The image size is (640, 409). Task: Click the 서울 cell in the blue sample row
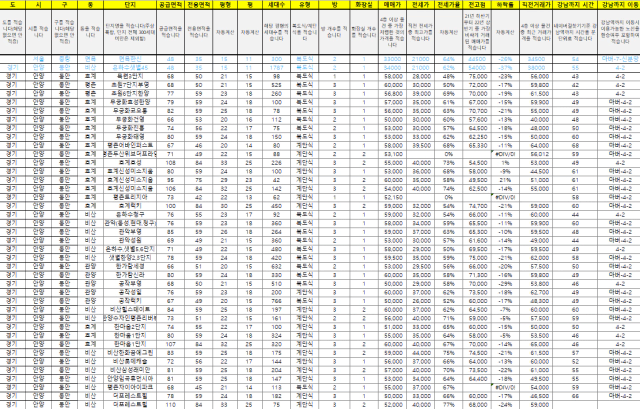coord(38,59)
